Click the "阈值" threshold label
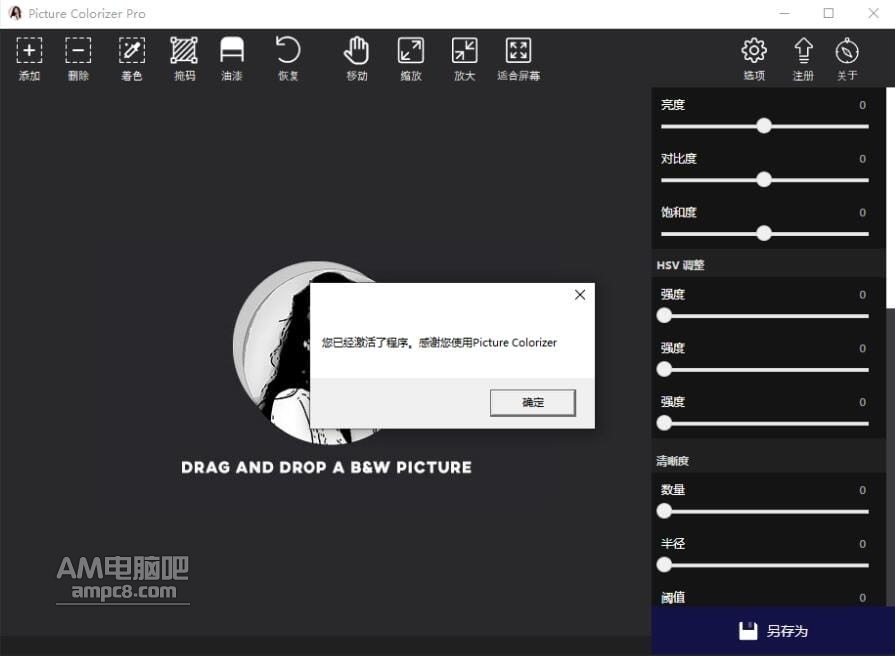Screen dimensions: 895x656 (x=673, y=597)
